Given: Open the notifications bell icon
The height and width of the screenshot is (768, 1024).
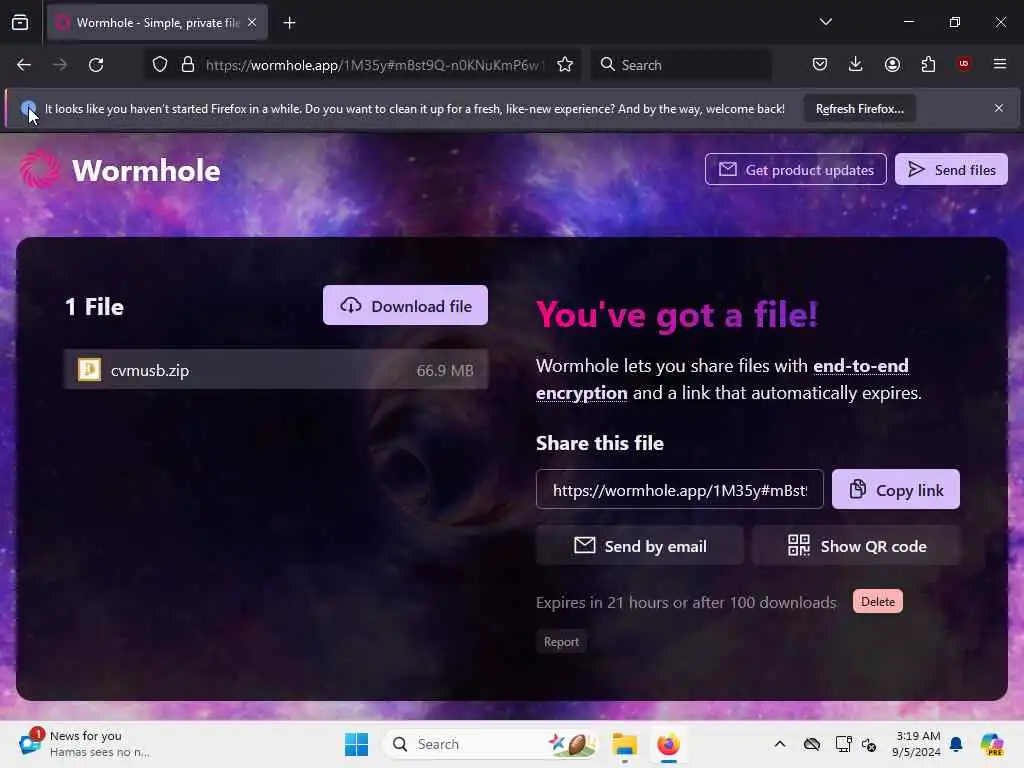Looking at the screenshot, I should [x=956, y=744].
